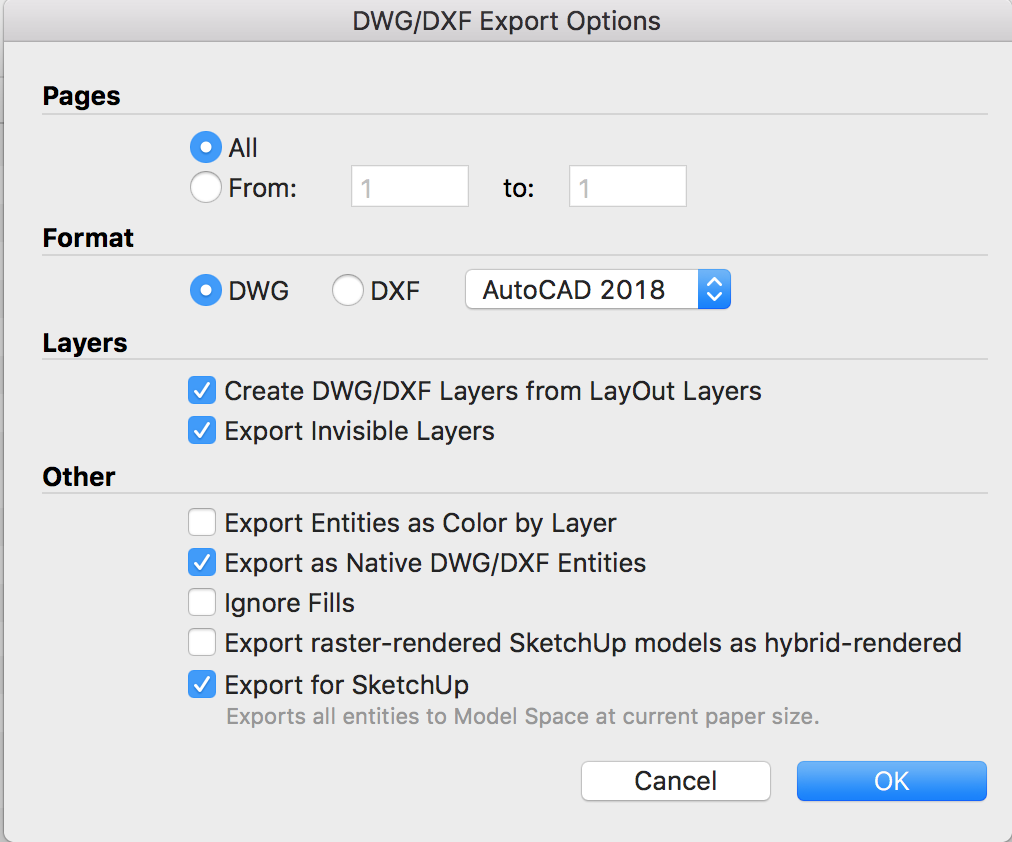Toggle Create DWG/DXF Layers from LayOut Layers

(202, 391)
